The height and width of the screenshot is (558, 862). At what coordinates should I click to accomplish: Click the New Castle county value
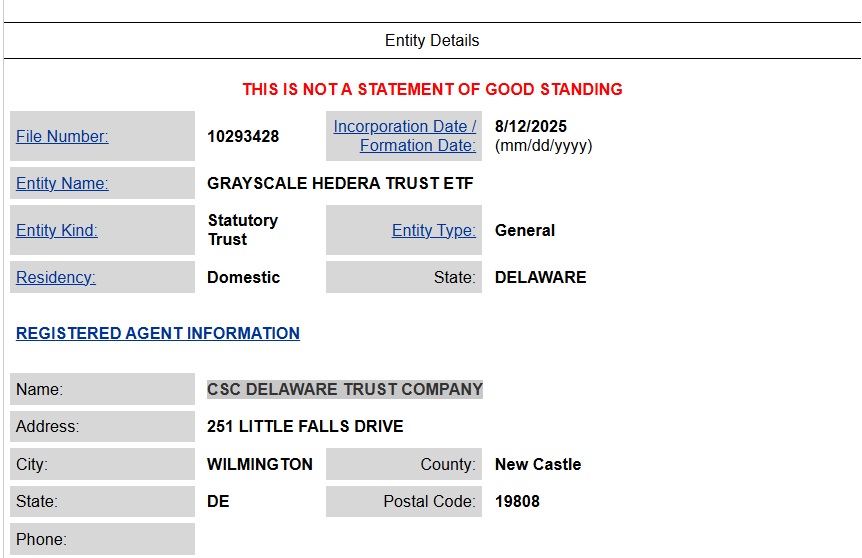tap(538, 464)
